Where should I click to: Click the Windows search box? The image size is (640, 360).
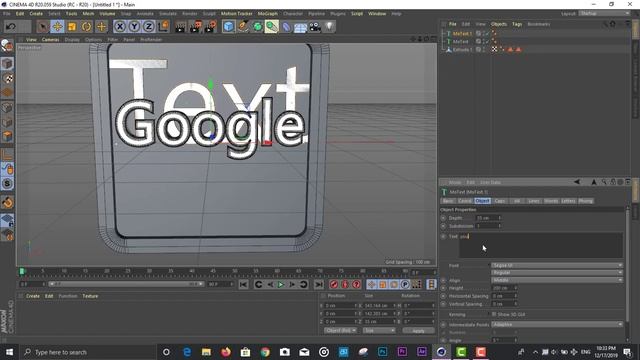(x=88, y=352)
